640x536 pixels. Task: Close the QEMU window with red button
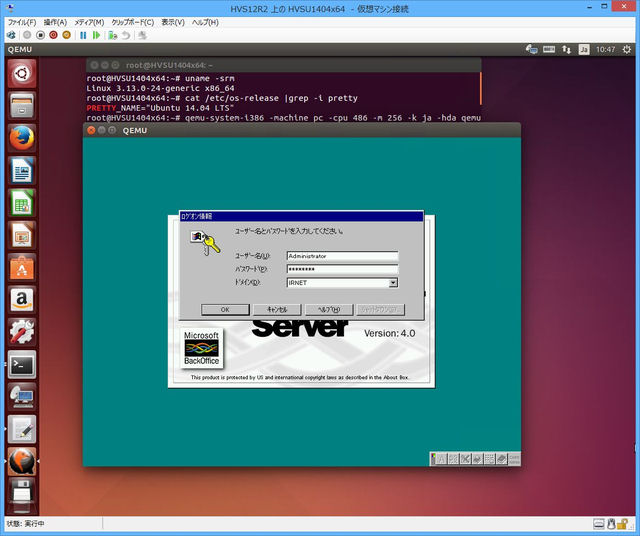pyautogui.click(x=91, y=130)
